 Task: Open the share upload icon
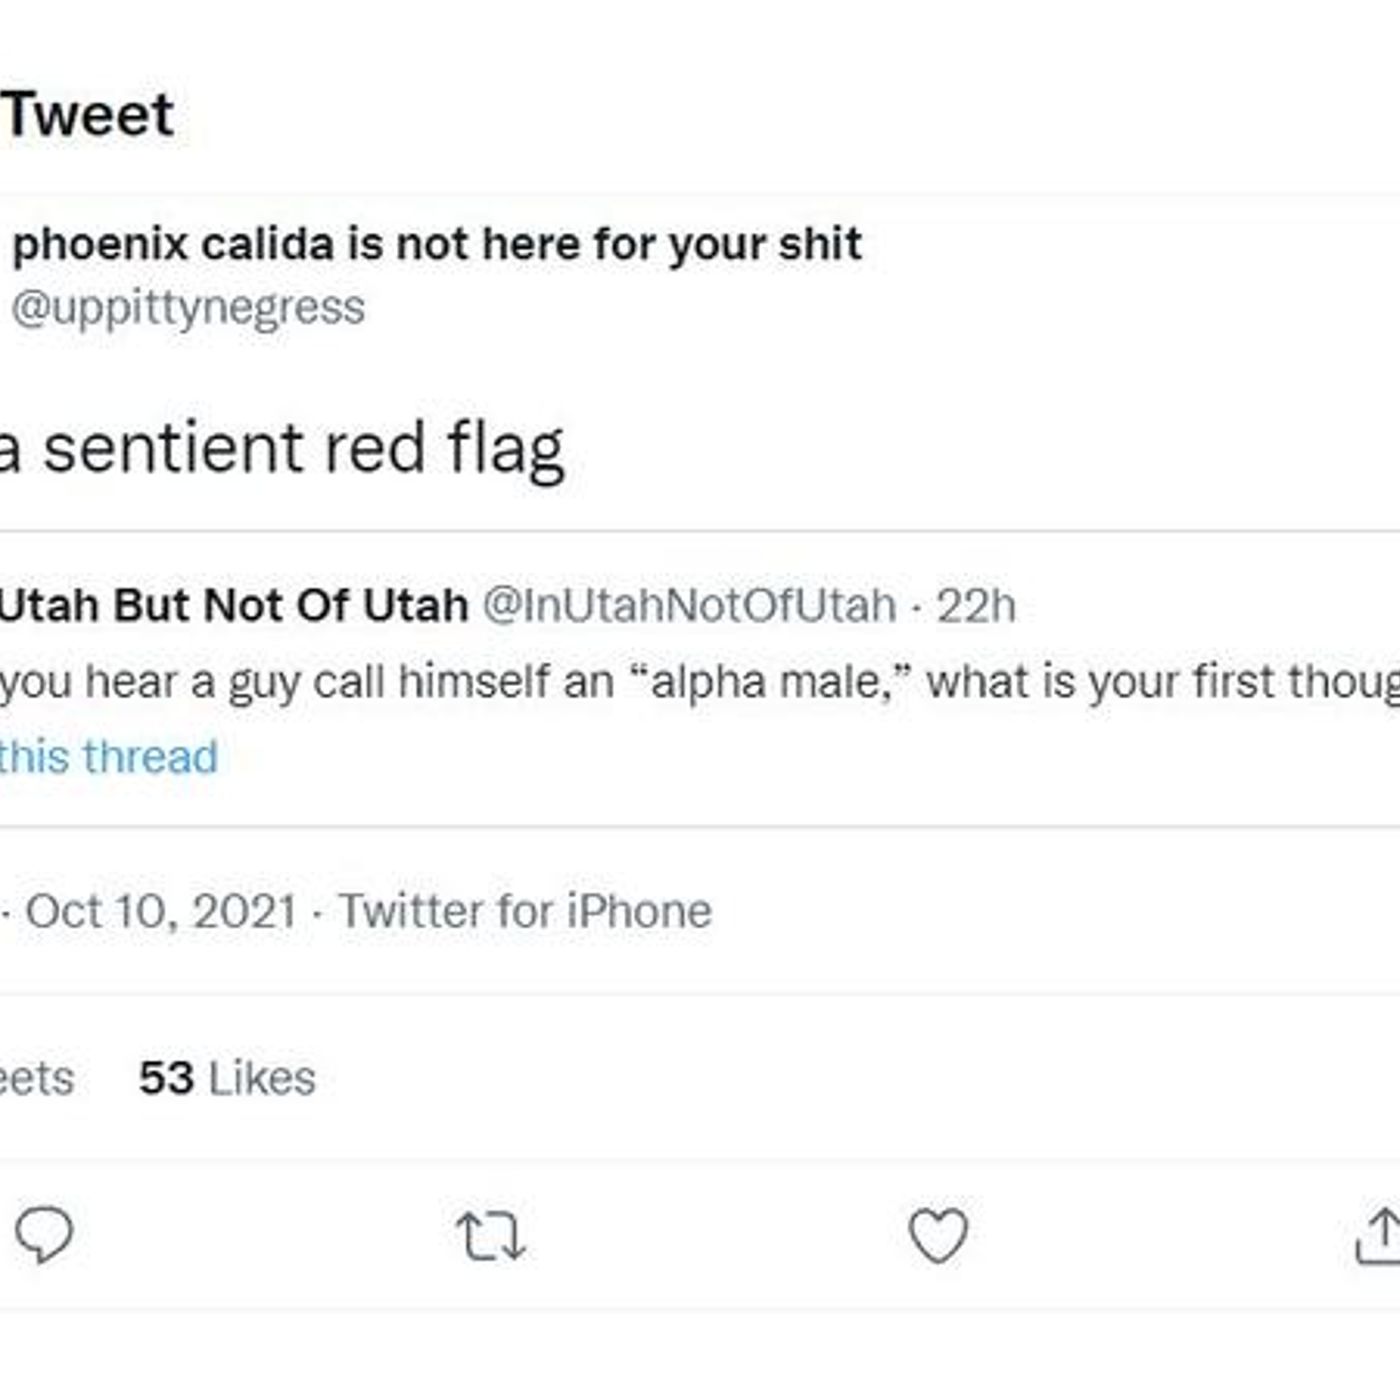pyautogui.click(x=1379, y=1236)
